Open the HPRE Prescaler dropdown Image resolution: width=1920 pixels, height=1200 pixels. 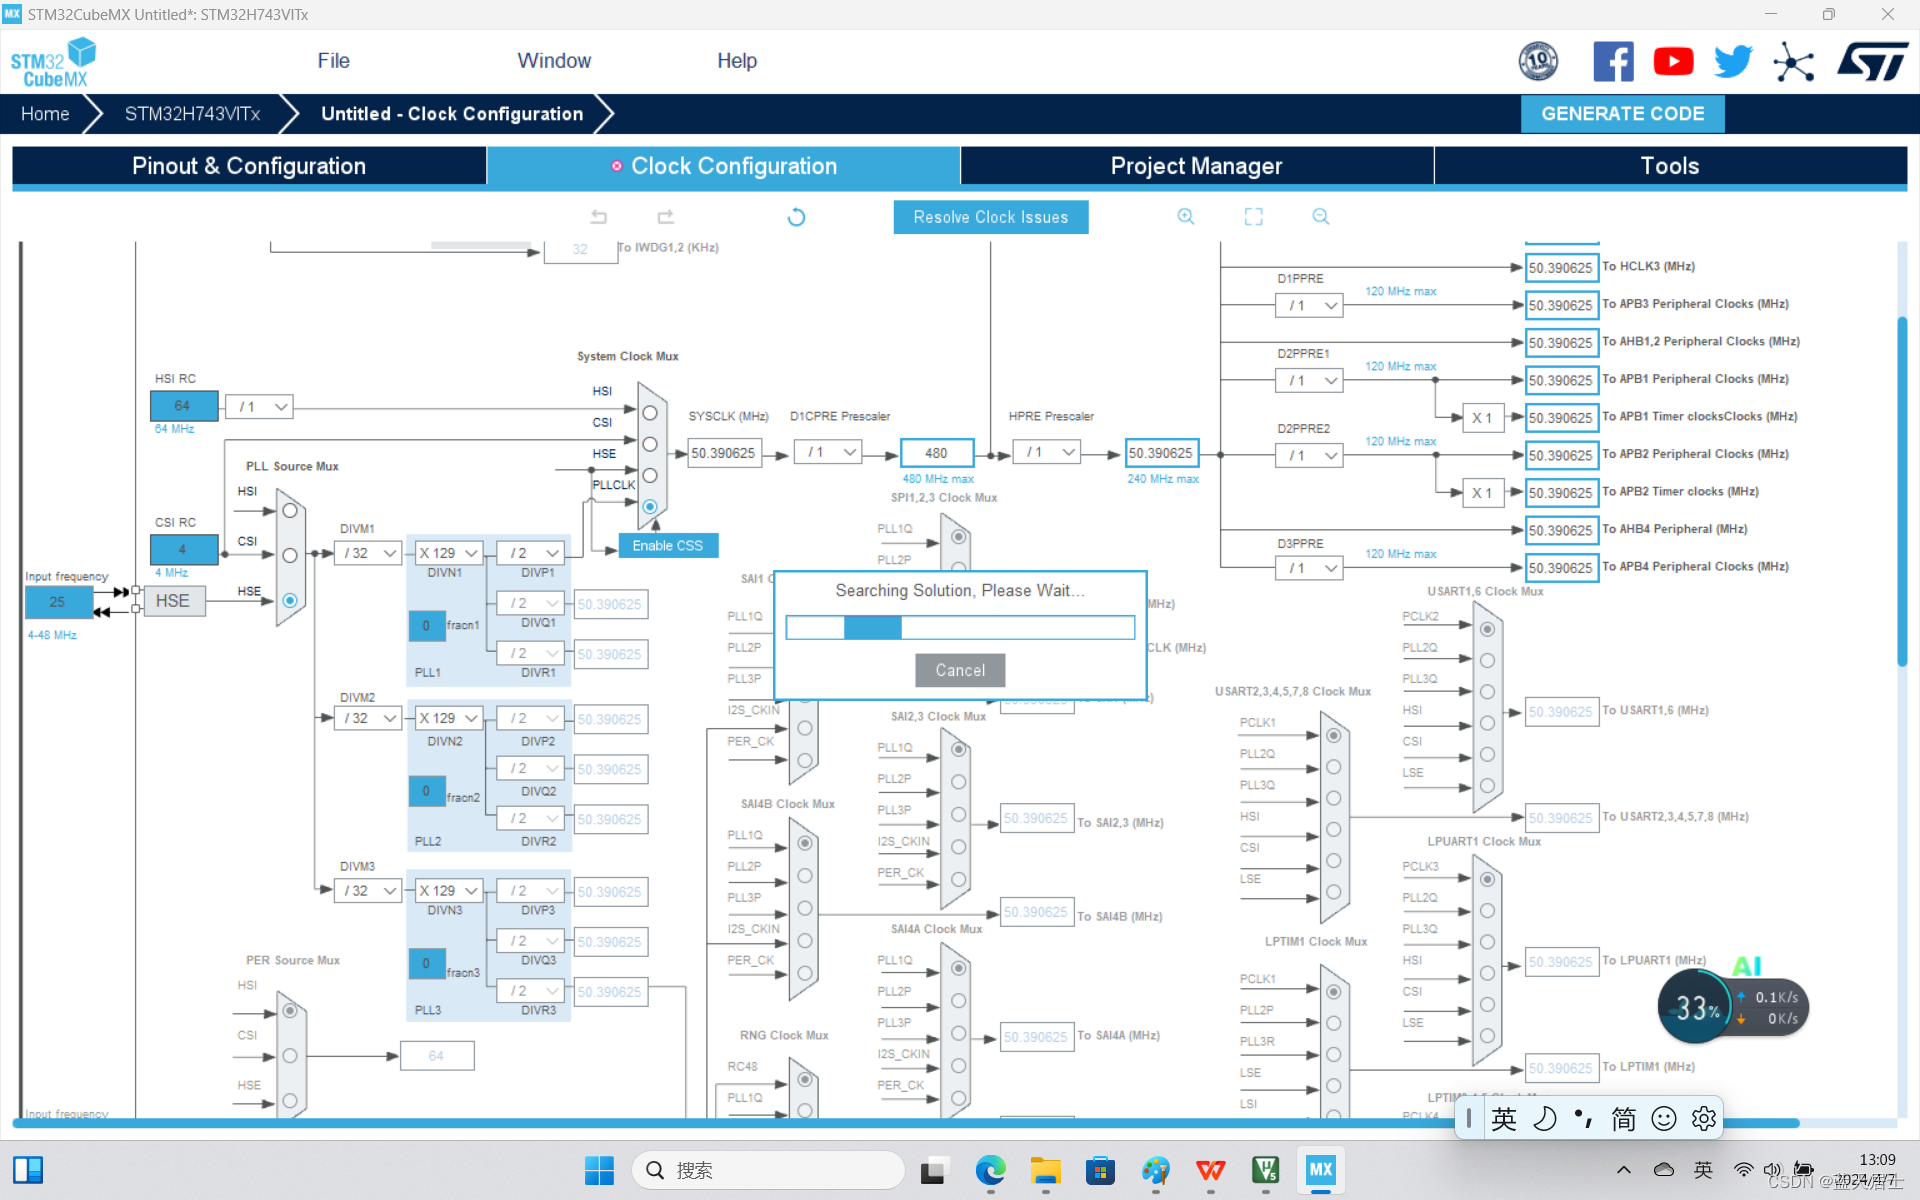1048,453
